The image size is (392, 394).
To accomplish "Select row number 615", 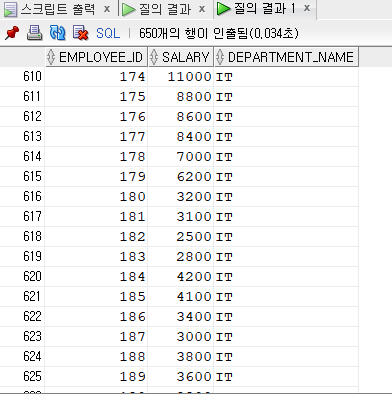I will [22, 177].
